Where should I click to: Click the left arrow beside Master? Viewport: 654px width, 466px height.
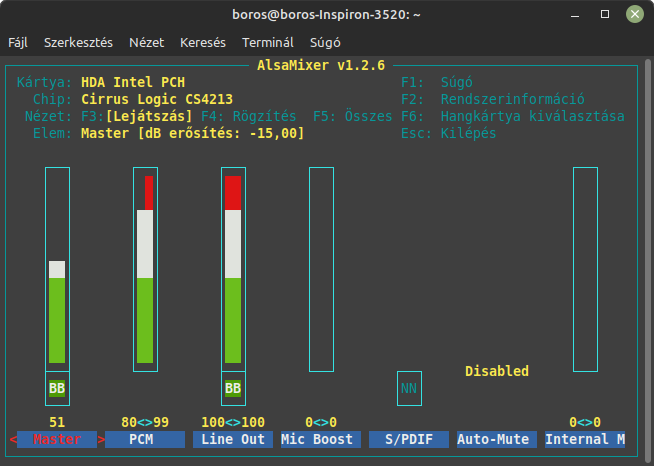pos(13,439)
